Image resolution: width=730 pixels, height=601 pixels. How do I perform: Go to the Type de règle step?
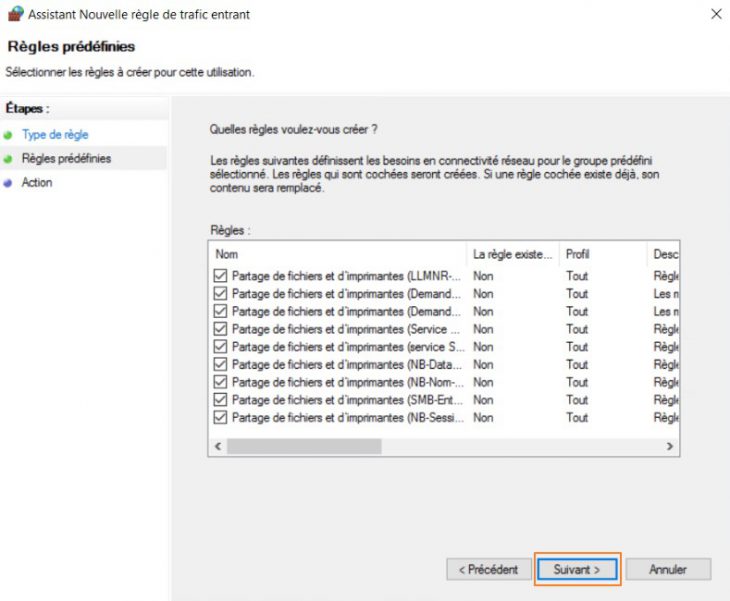pos(55,135)
